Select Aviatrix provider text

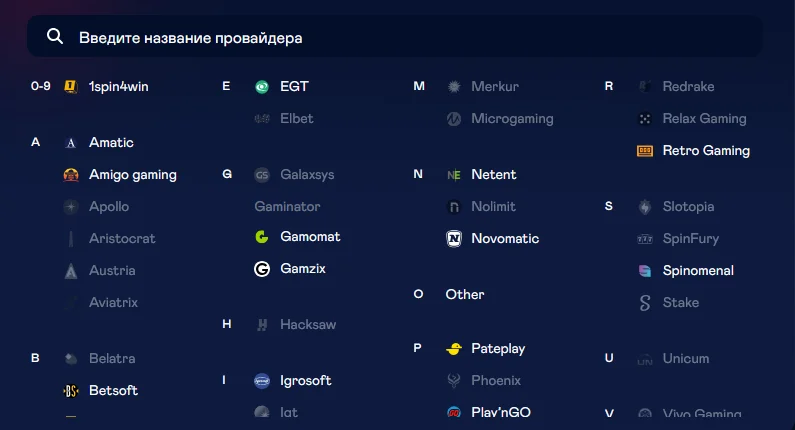coord(114,302)
